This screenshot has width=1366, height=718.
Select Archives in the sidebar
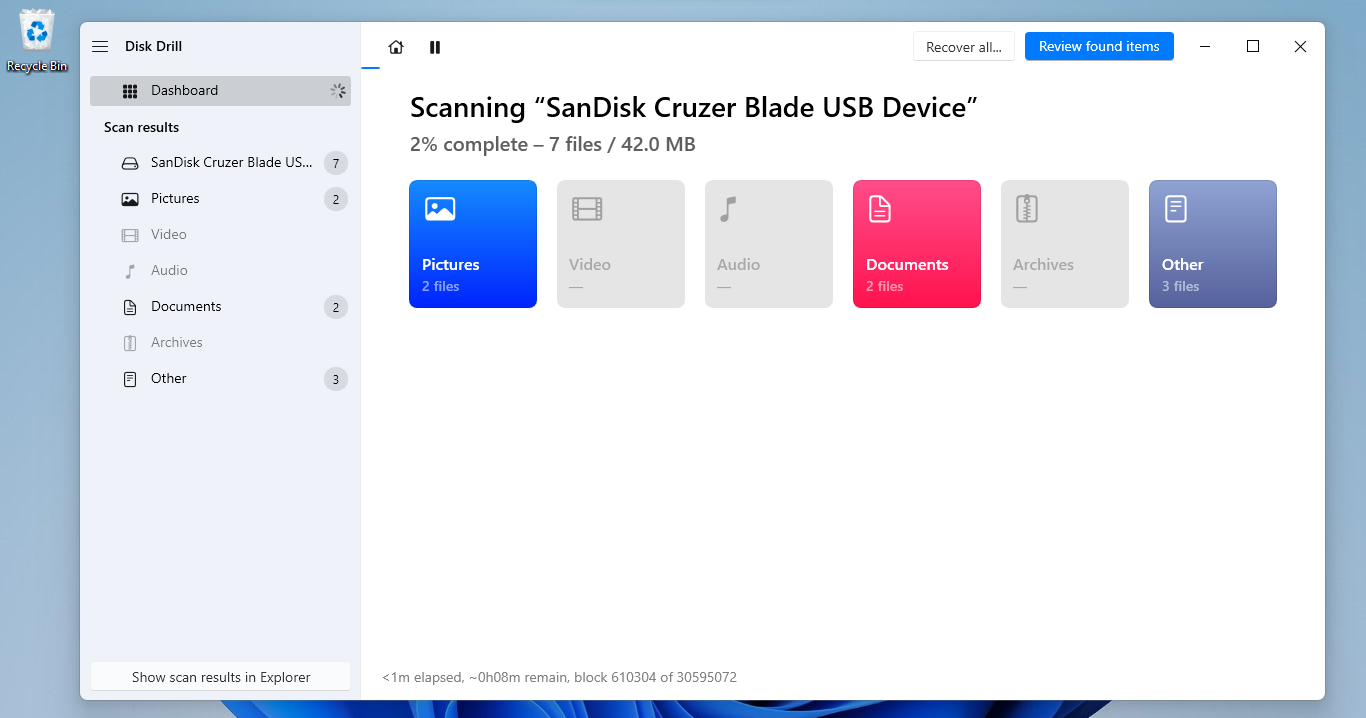[220, 343]
